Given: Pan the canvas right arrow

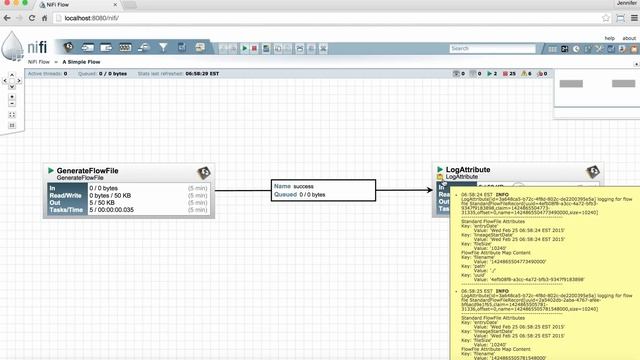Looking at the screenshot, I should coord(19,81).
